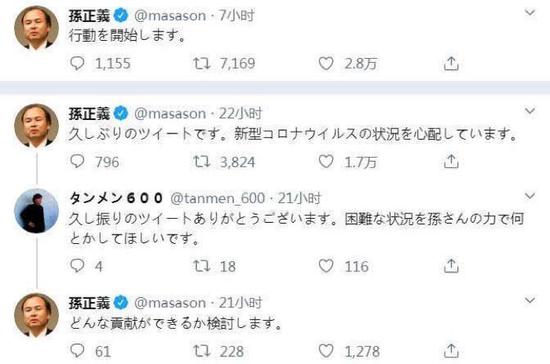Open @masason handle on 7小时 tweet

pyautogui.click(x=170, y=16)
